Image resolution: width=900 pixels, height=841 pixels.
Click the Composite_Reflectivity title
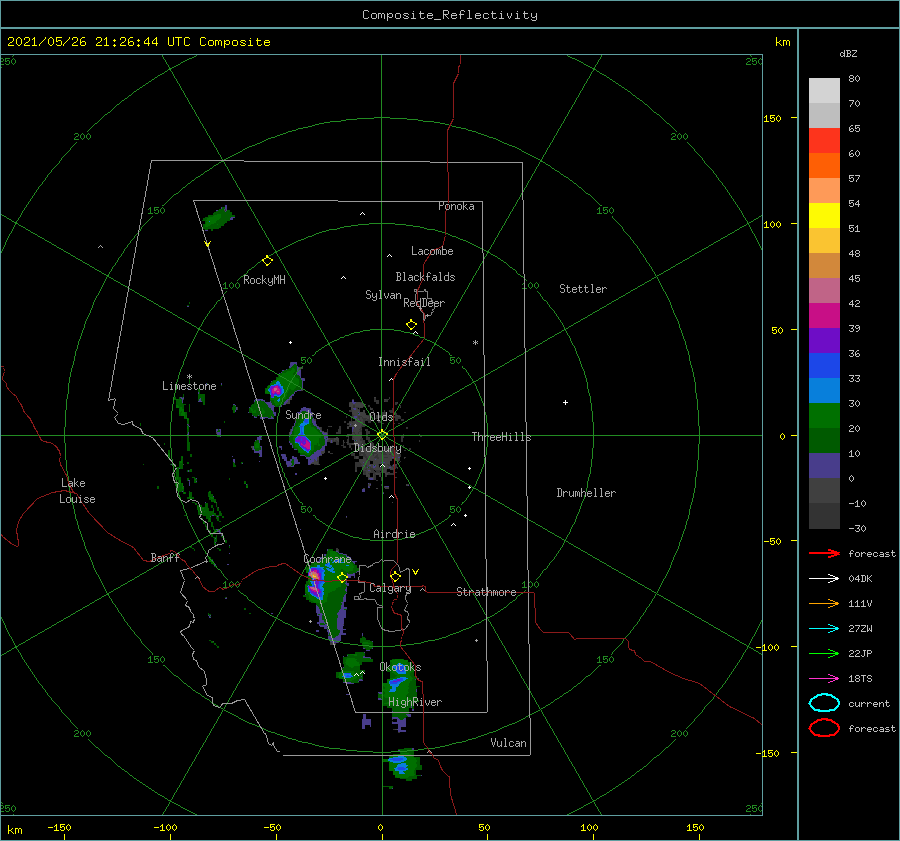(x=450, y=15)
